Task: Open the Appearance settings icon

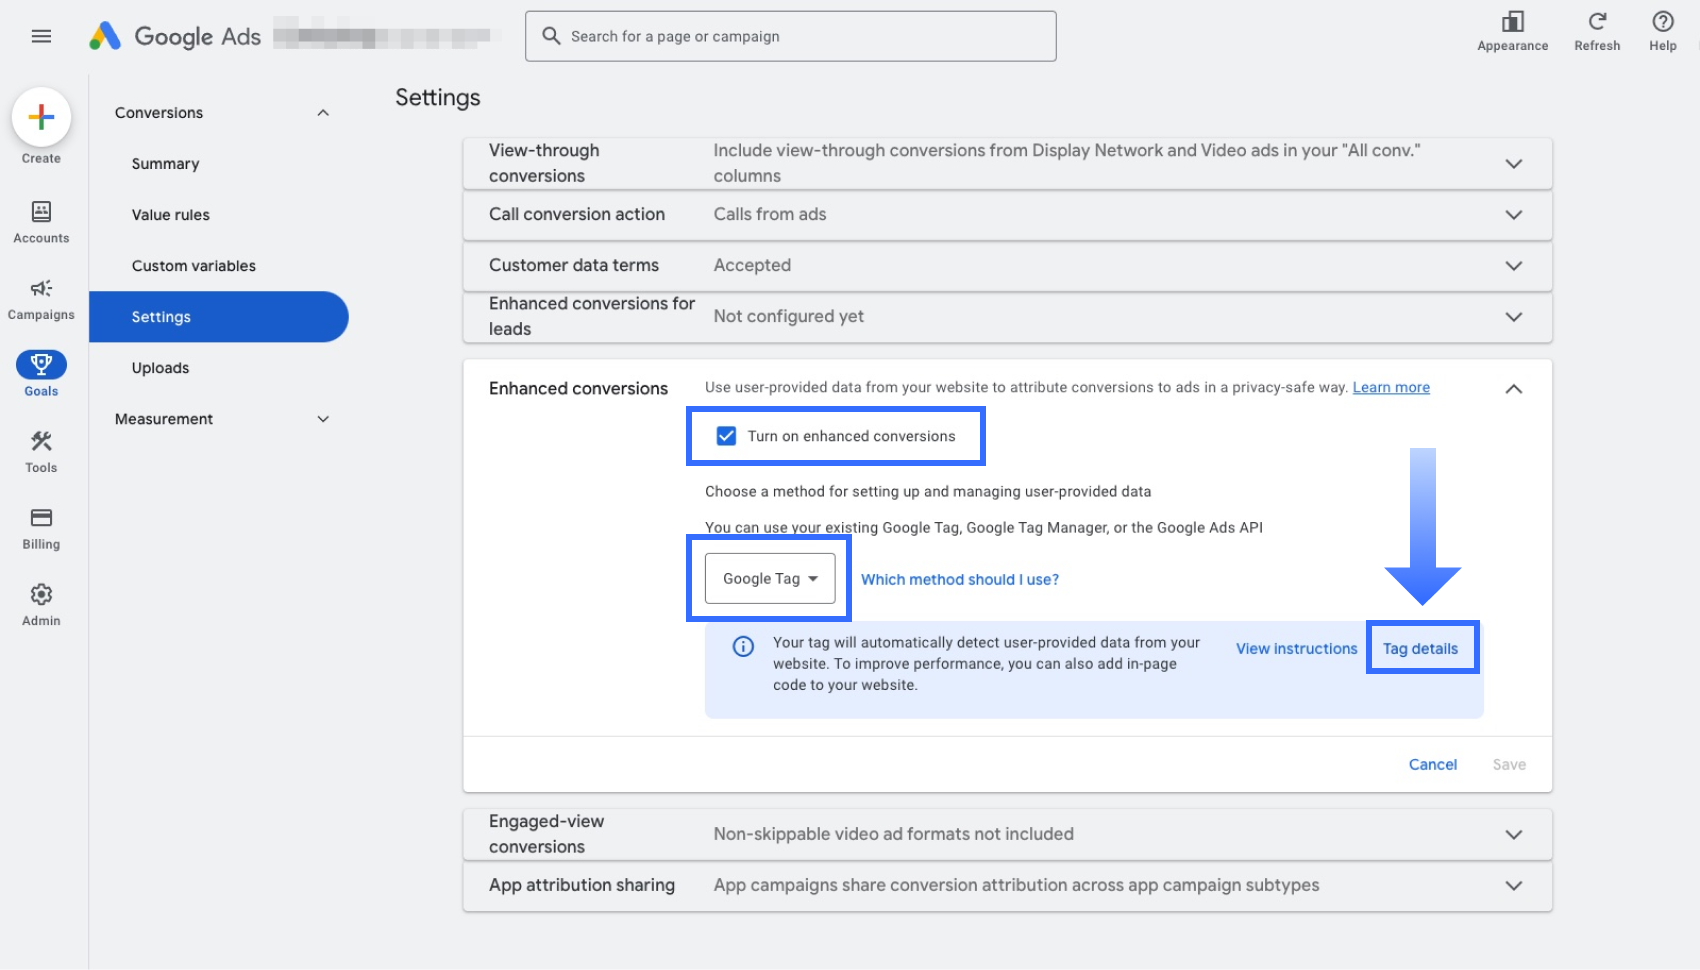Action: [x=1512, y=22]
